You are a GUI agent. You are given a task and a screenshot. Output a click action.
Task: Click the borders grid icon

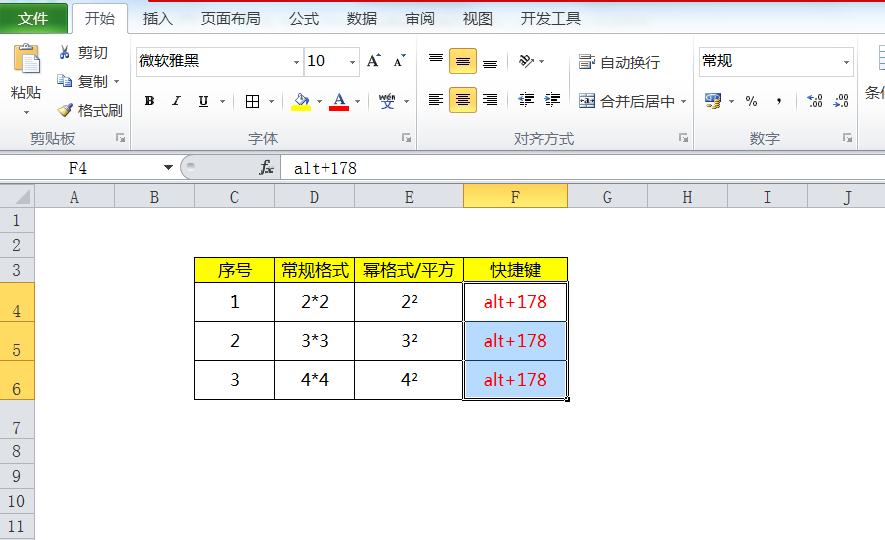point(252,101)
